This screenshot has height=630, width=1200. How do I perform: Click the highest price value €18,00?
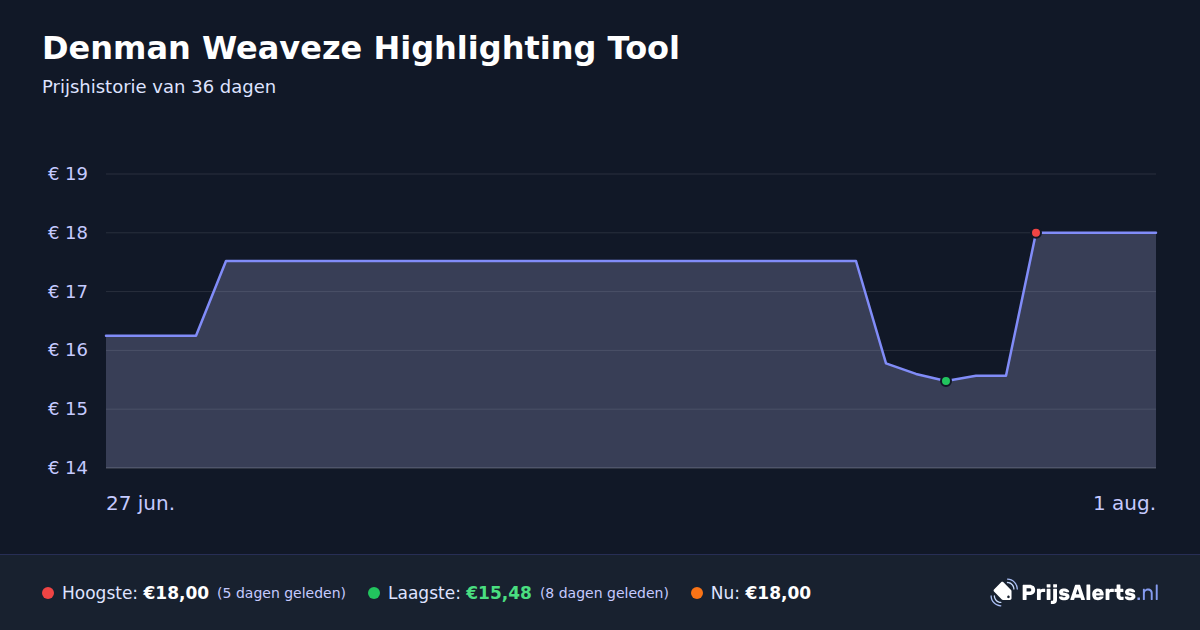[x=176, y=593]
